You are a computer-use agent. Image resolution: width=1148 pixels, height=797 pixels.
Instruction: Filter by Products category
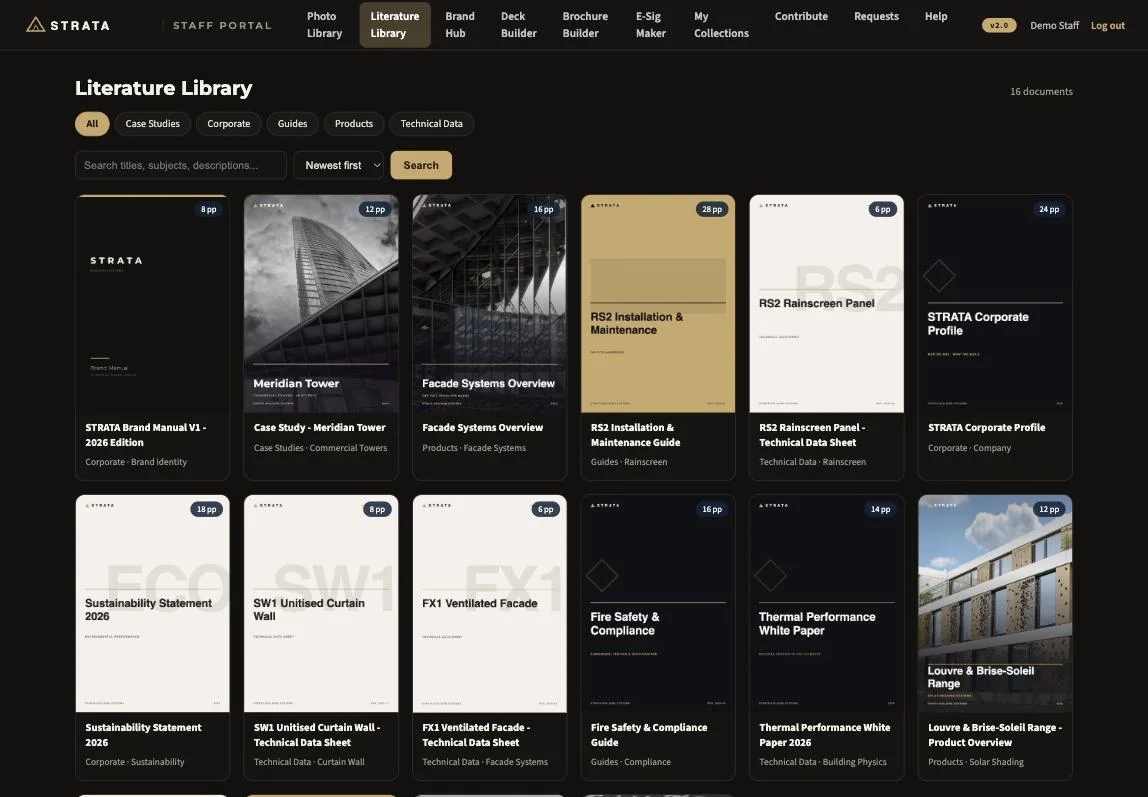coord(354,124)
